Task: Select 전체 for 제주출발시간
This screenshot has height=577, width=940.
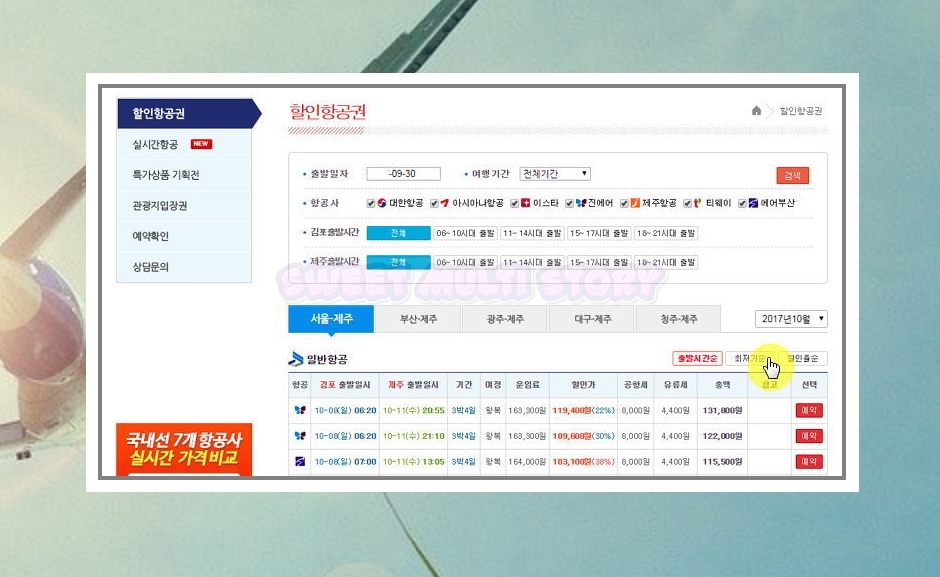Action: click(398, 263)
